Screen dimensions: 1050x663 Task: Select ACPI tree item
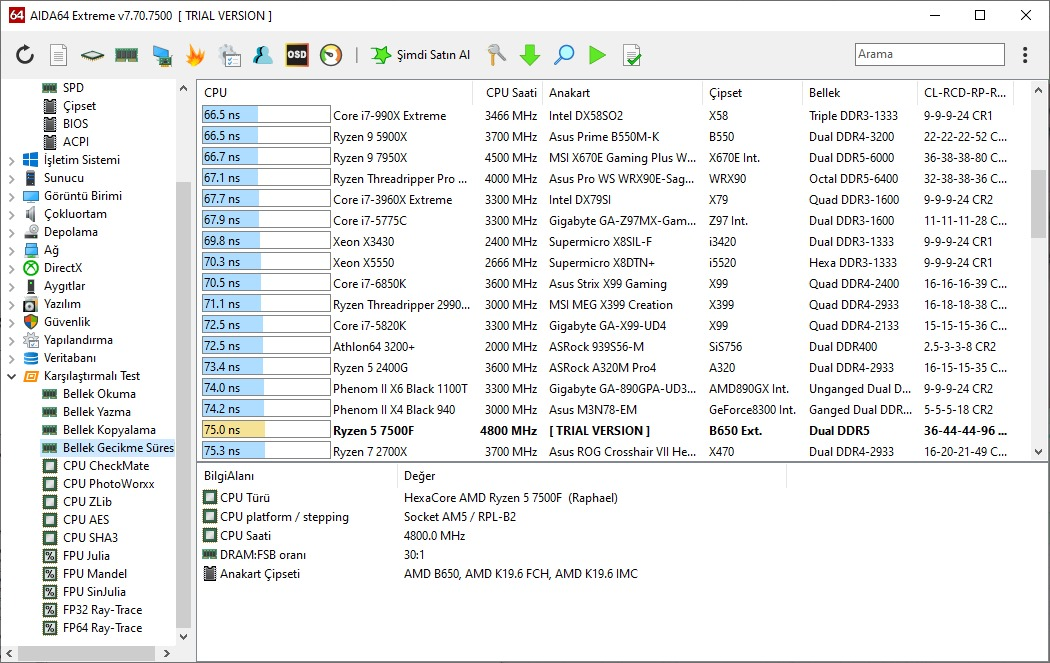coord(76,142)
